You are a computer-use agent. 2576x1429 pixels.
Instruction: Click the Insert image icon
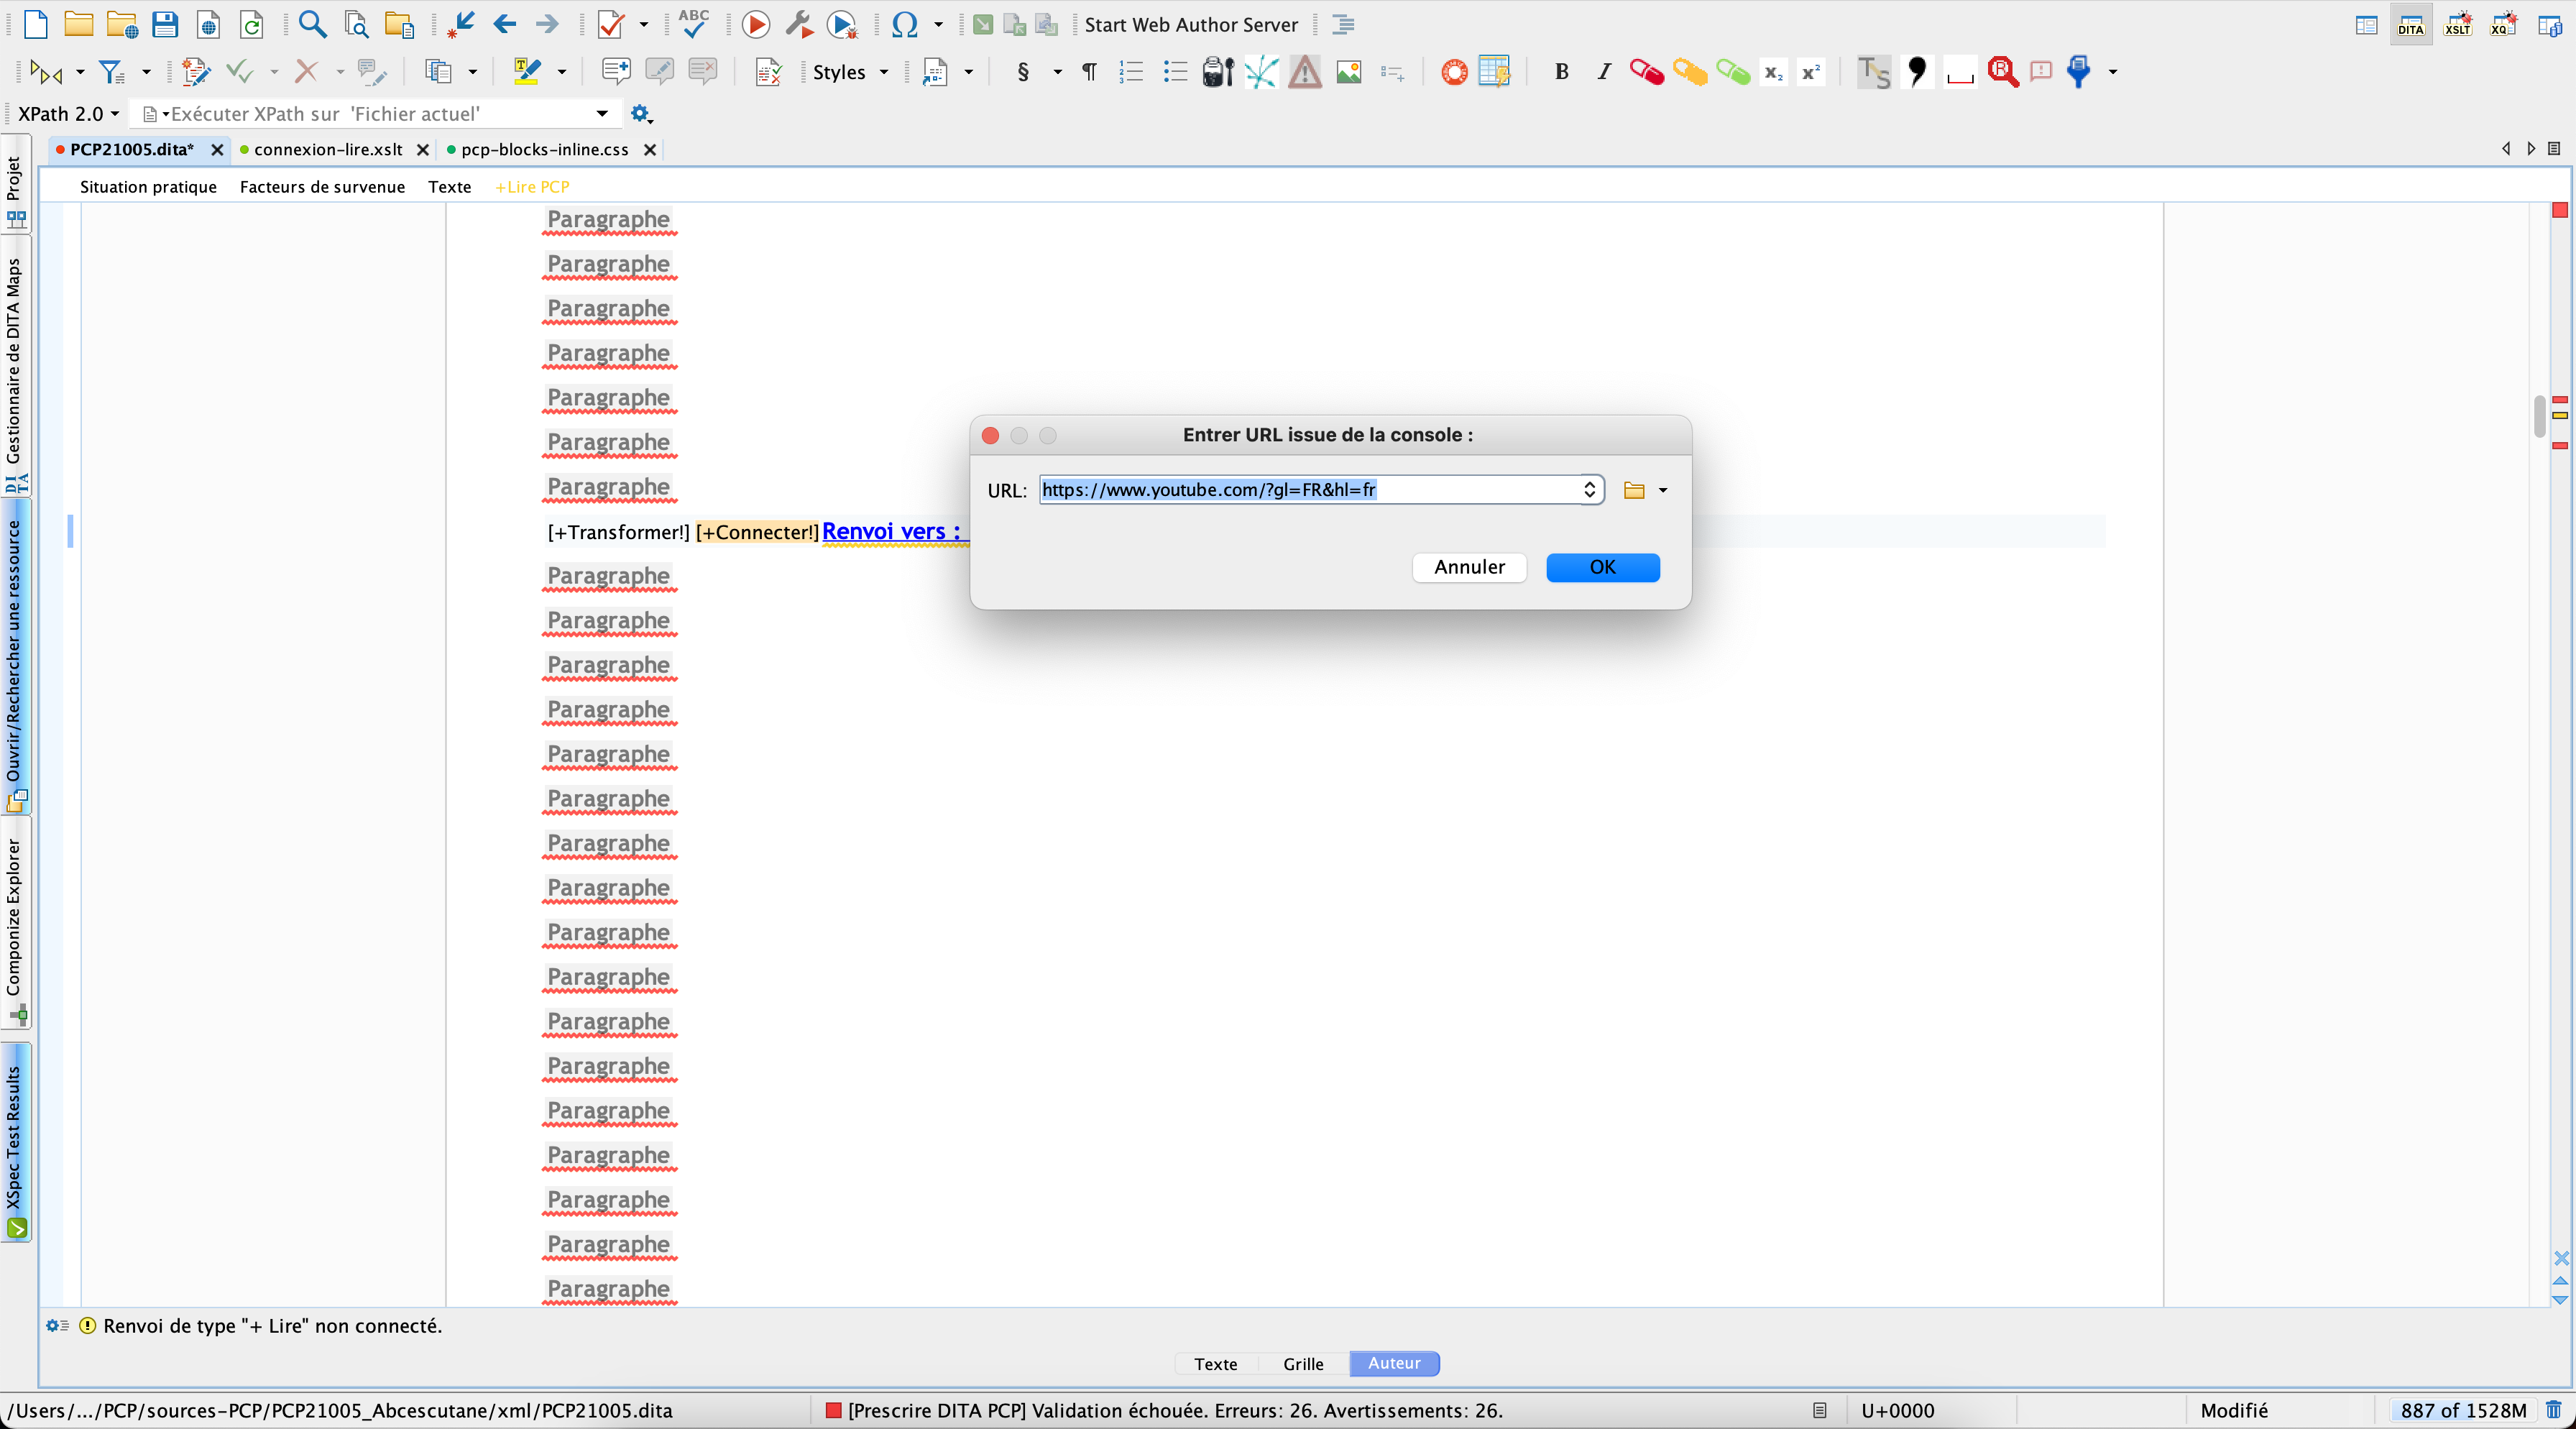coord(1349,71)
